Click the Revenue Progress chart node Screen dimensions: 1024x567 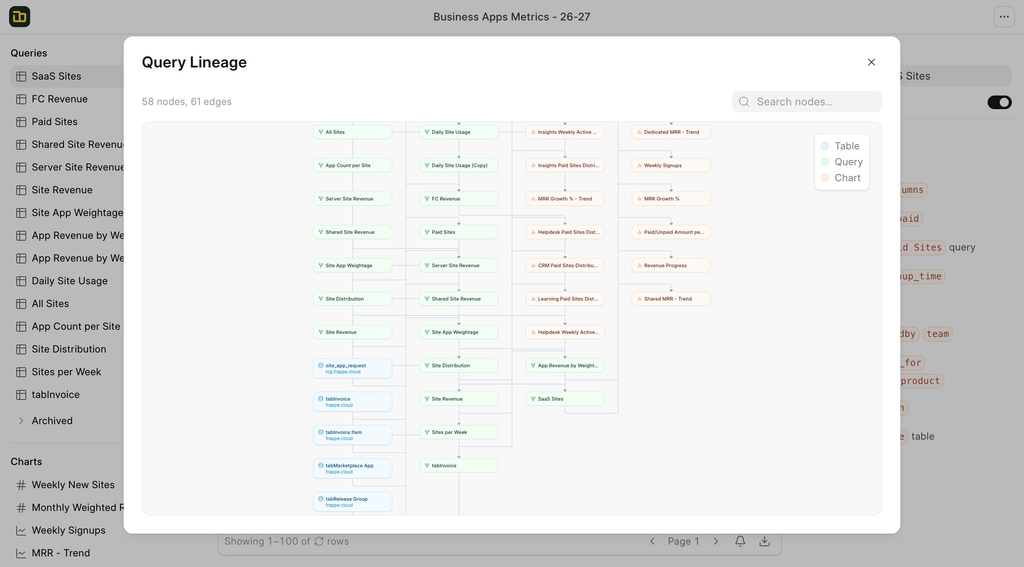pos(671,266)
